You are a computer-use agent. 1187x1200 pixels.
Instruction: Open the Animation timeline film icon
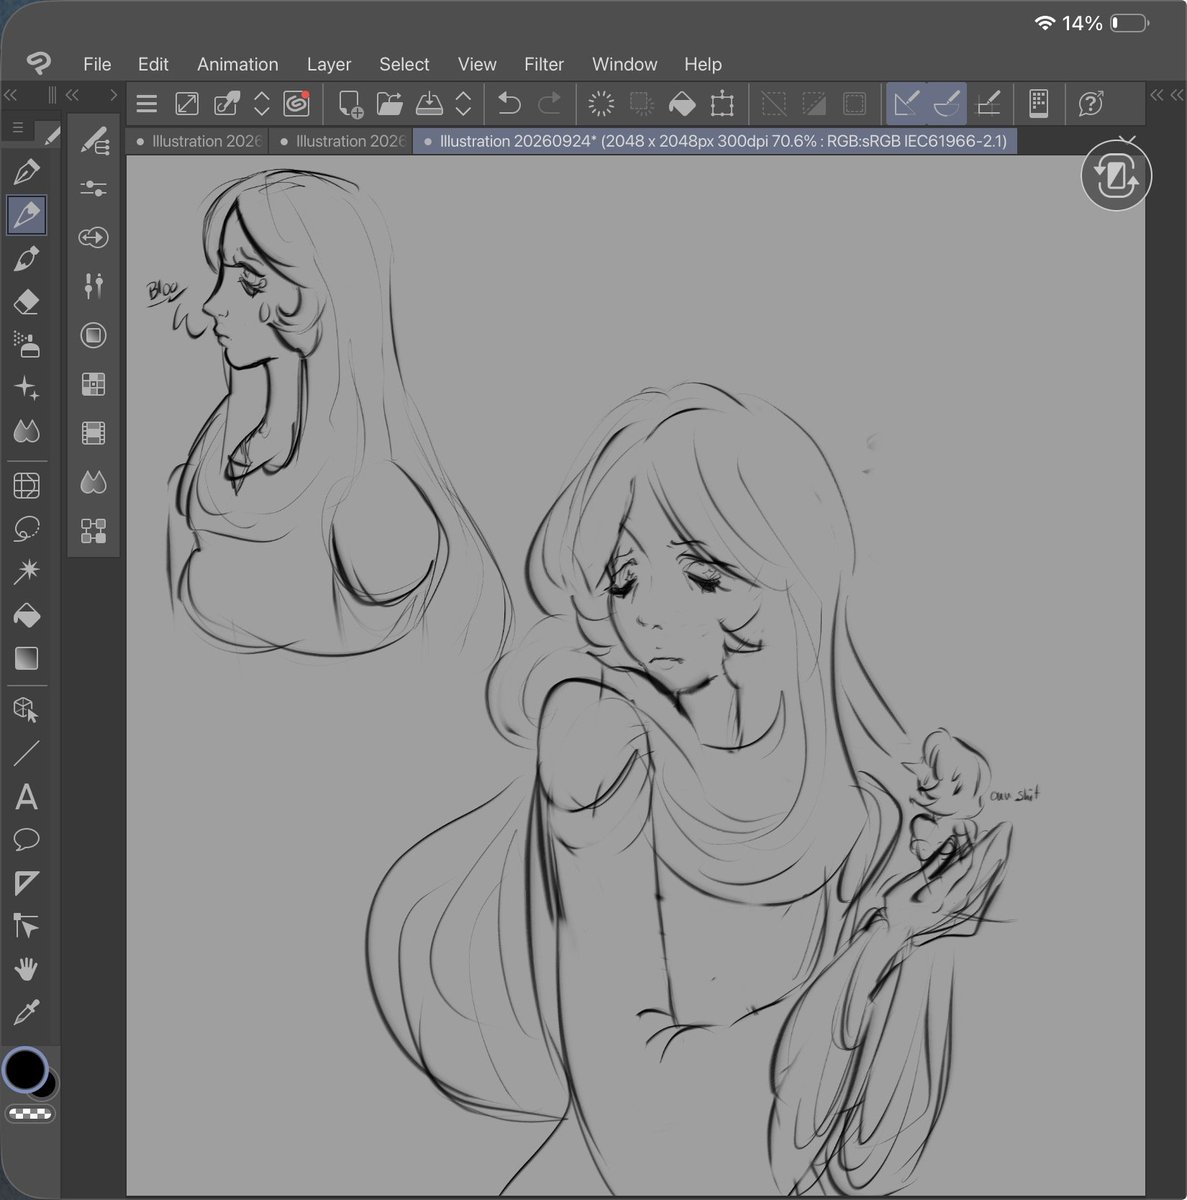click(94, 433)
